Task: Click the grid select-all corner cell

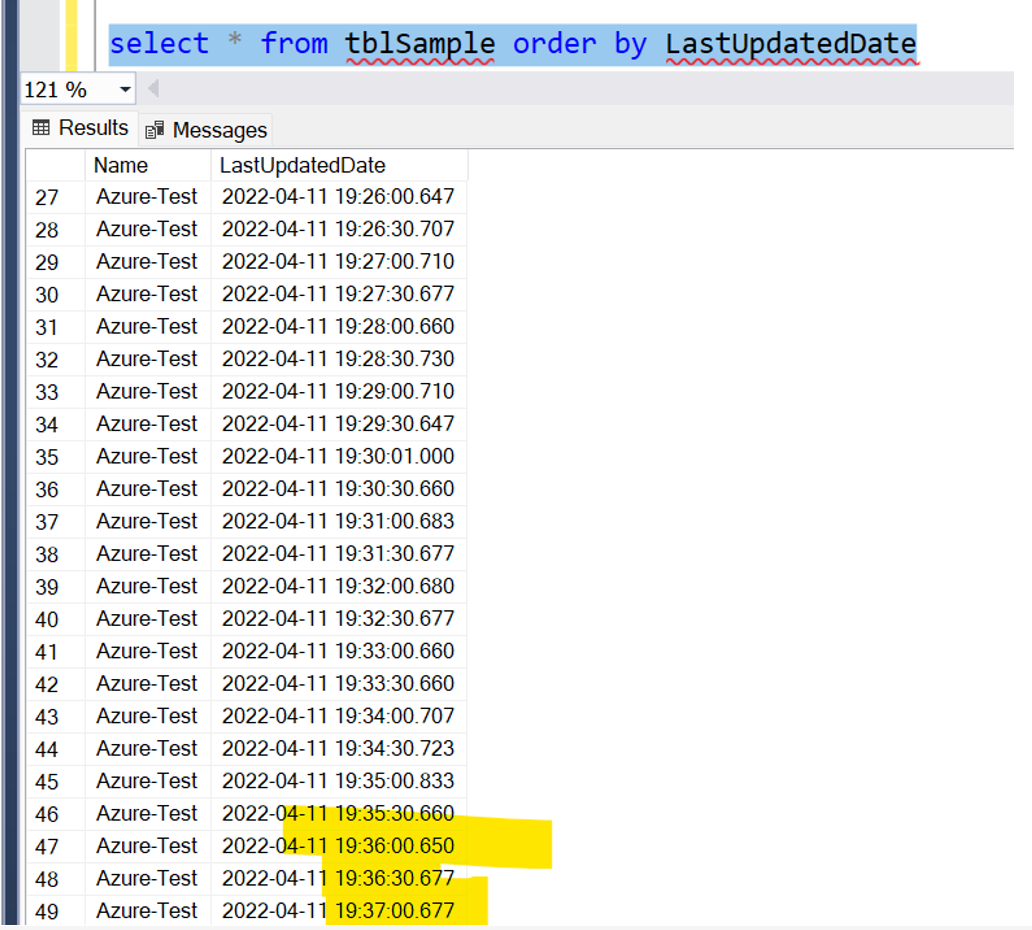Action: coord(55,165)
